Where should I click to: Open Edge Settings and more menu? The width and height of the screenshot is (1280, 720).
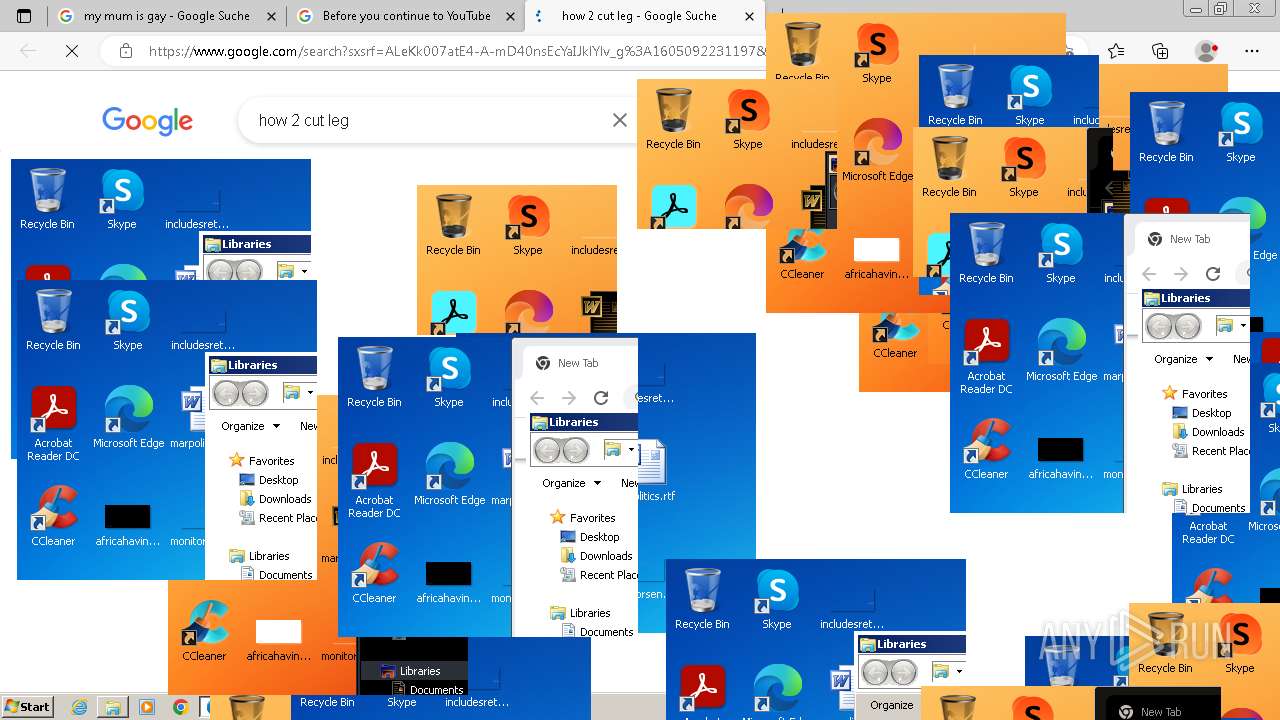pos(1252,51)
